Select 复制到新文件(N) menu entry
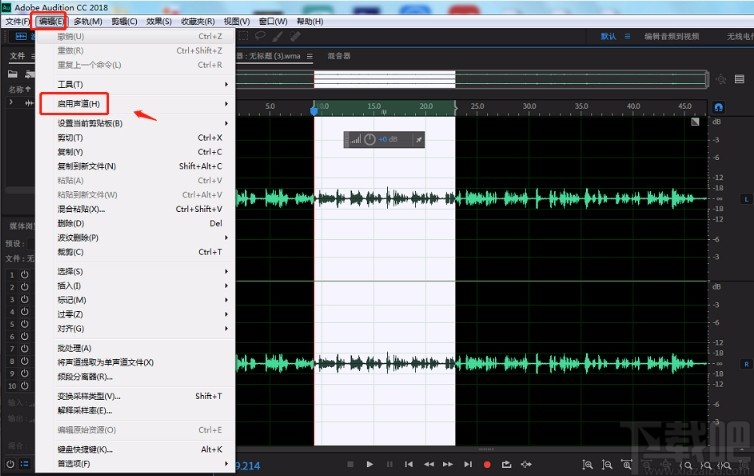Image resolution: width=754 pixels, height=476 pixels. coord(136,166)
